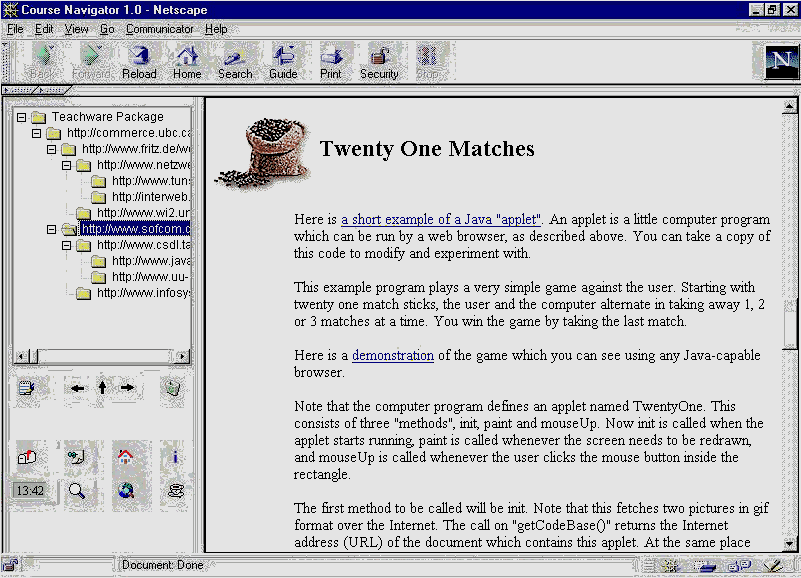Open the Security info toolbar button
Image resolution: width=801 pixels, height=578 pixels.
pyautogui.click(x=379, y=61)
